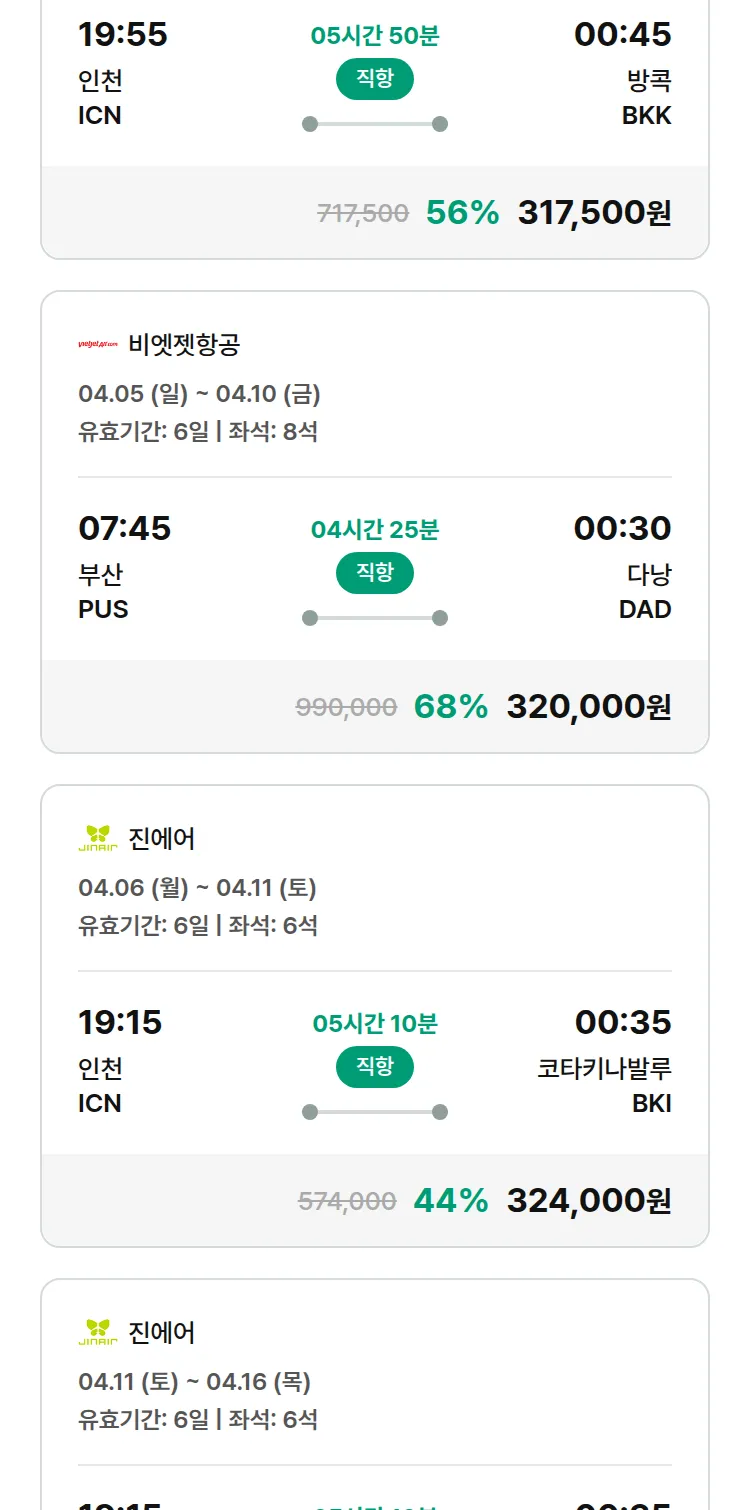Viewport: 750px width, 1510px height.
Task: Tap the 직항 badge on the Bangkok flight
Action: coord(375,80)
